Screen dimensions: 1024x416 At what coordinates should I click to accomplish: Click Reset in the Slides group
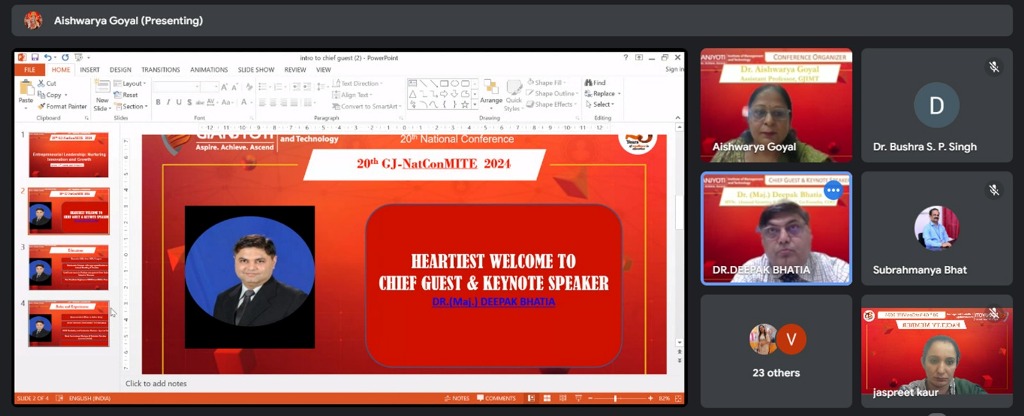coord(126,95)
